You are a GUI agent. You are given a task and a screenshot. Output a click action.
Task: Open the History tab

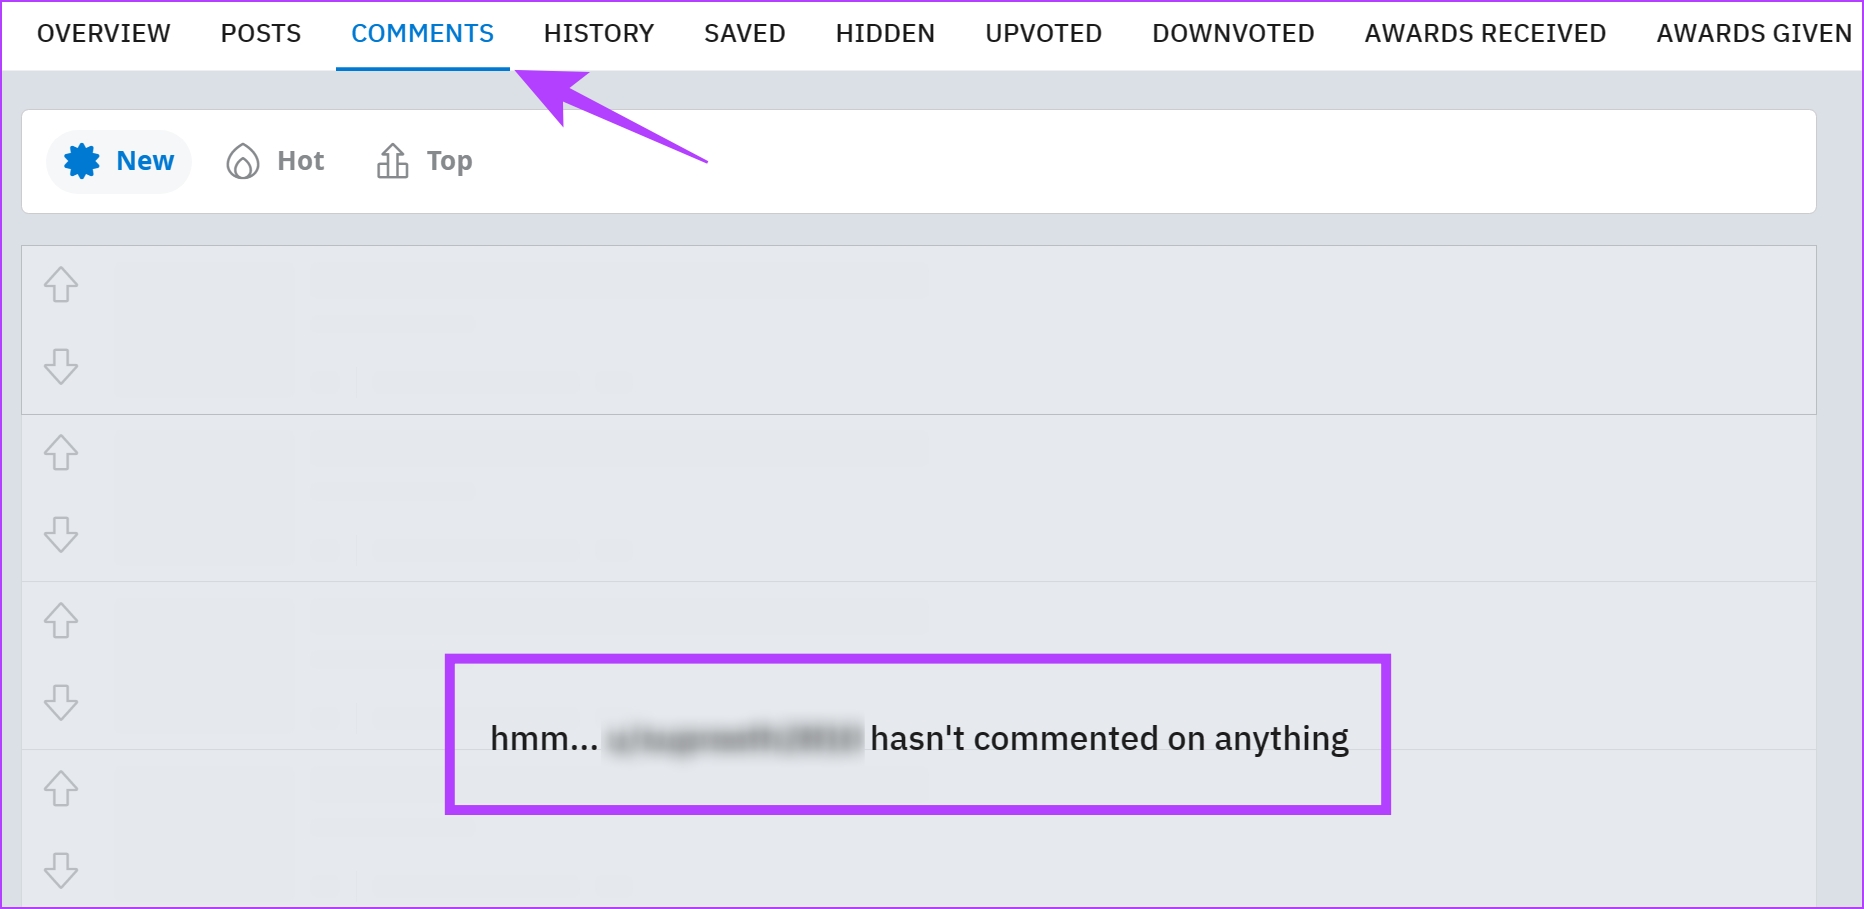click(599, 34)
